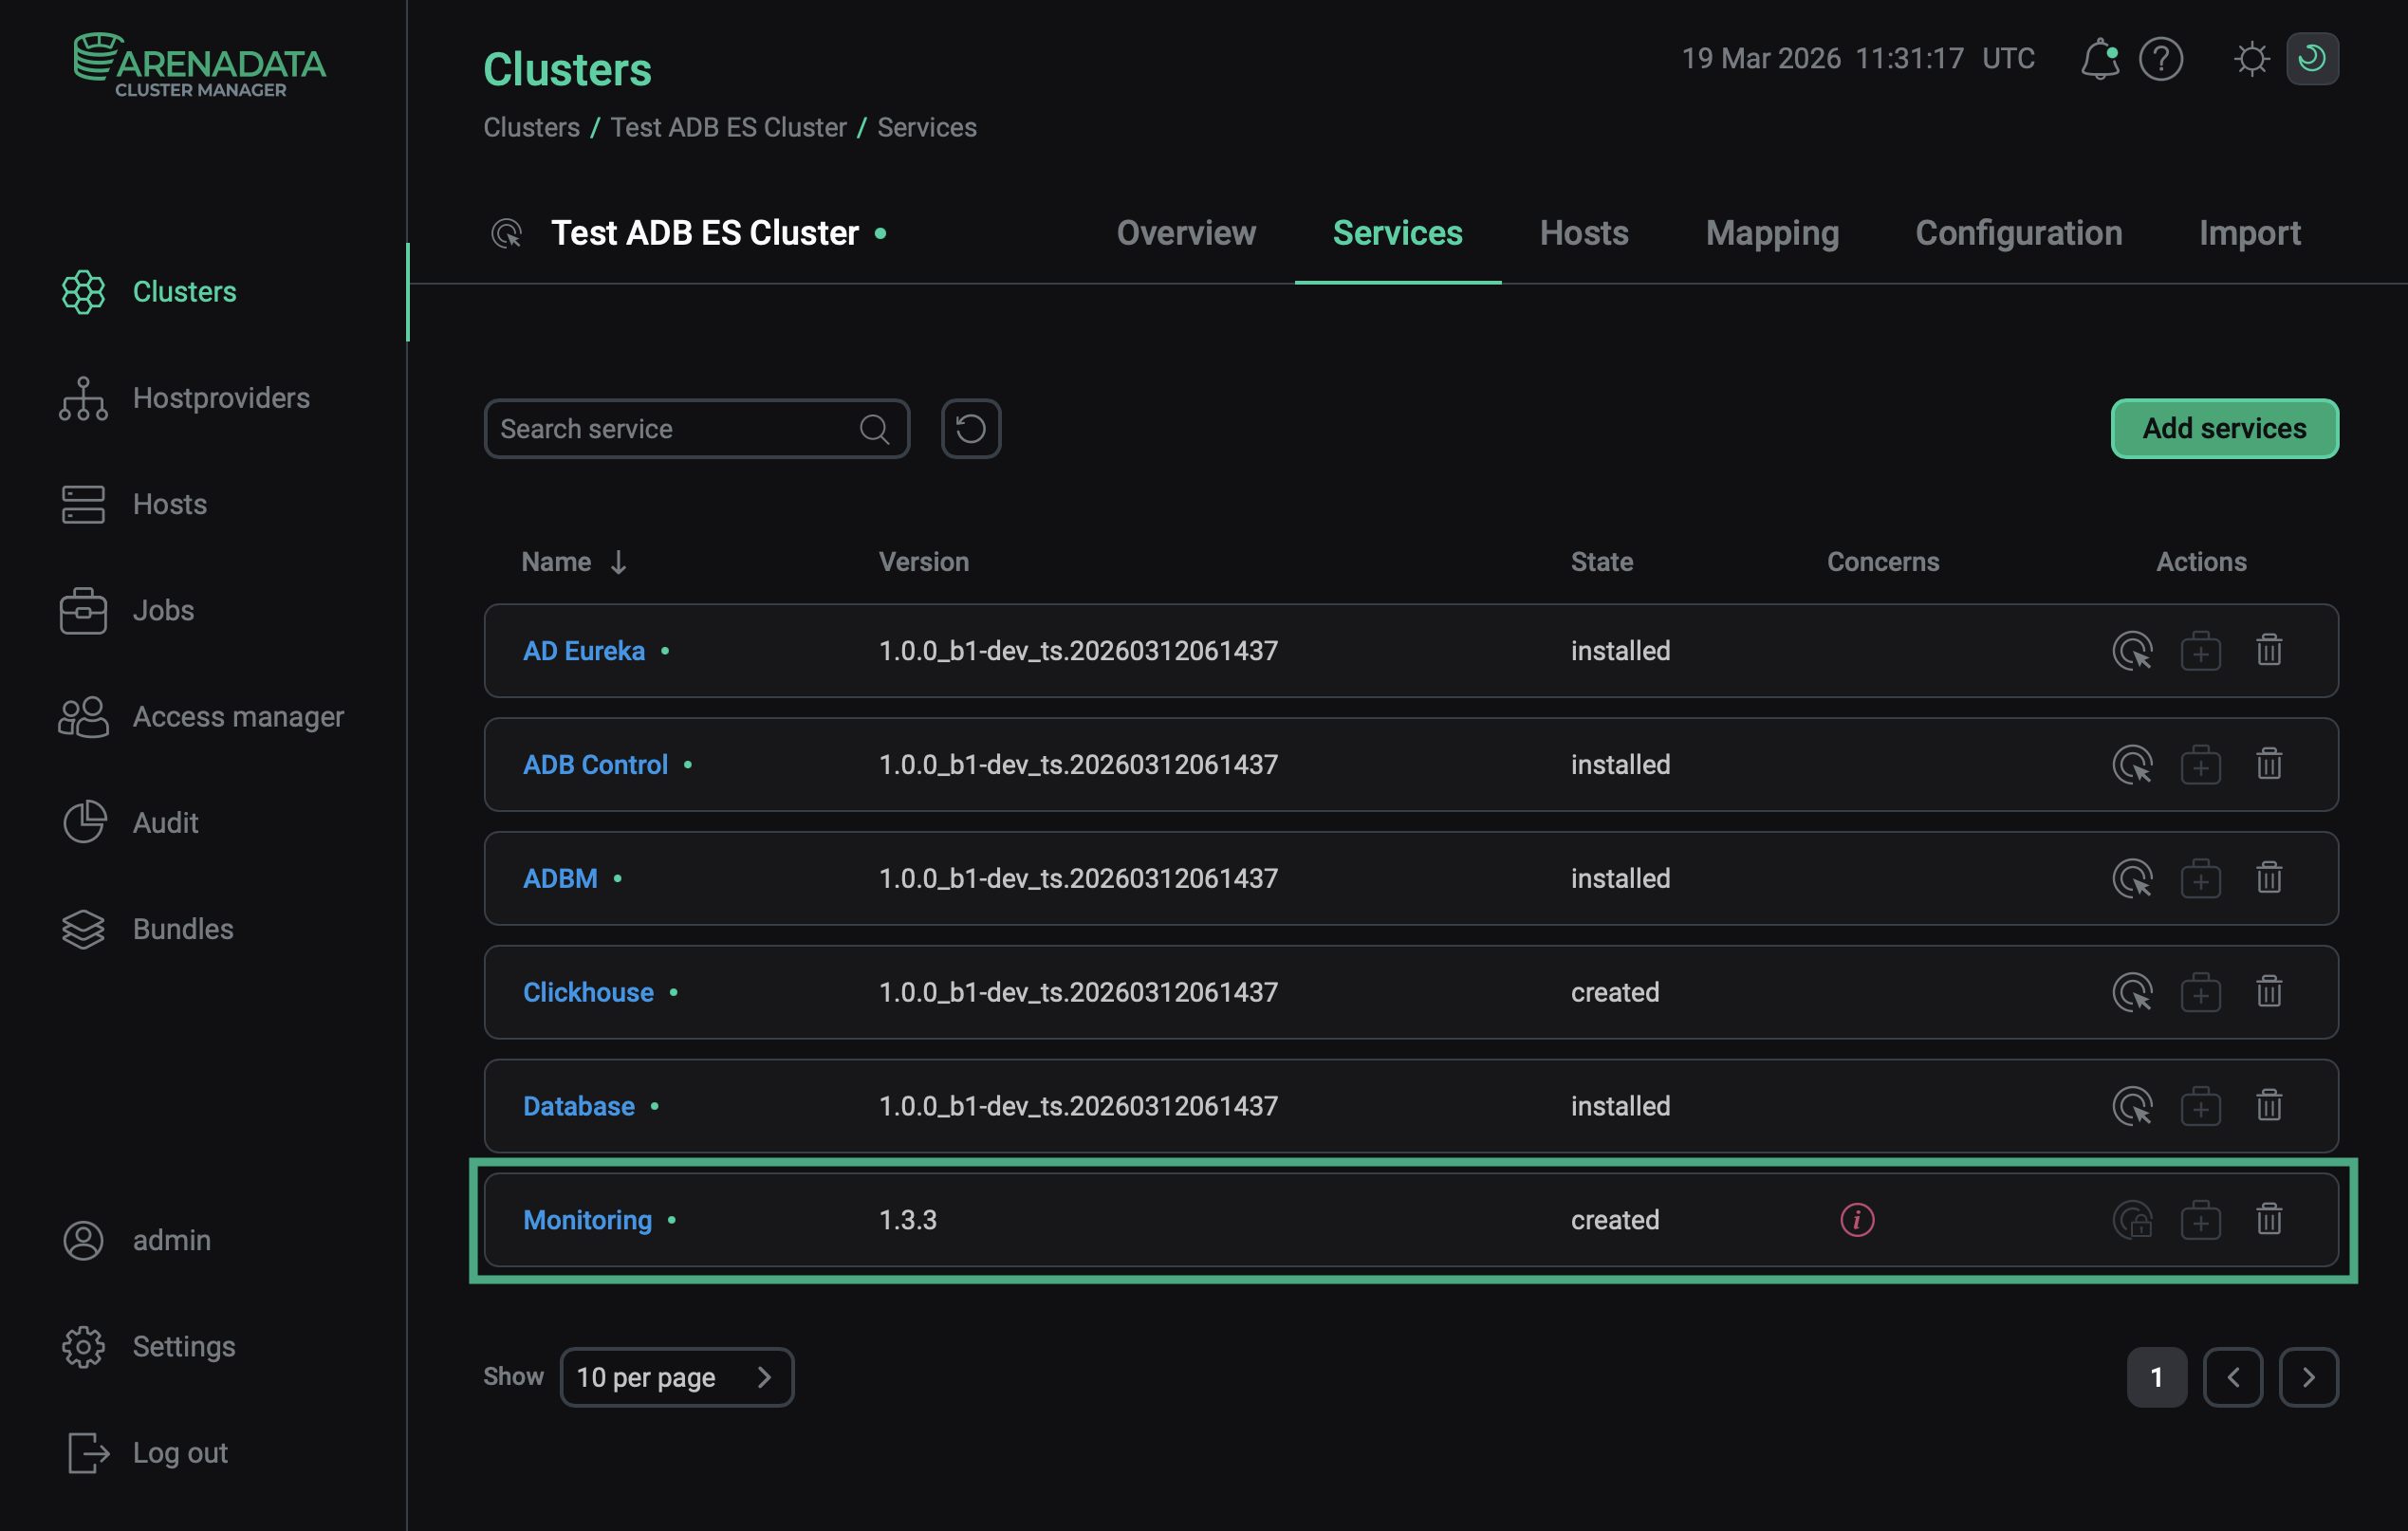
Task: Open the 10 per page dropdown
Action: point(677,1377)
